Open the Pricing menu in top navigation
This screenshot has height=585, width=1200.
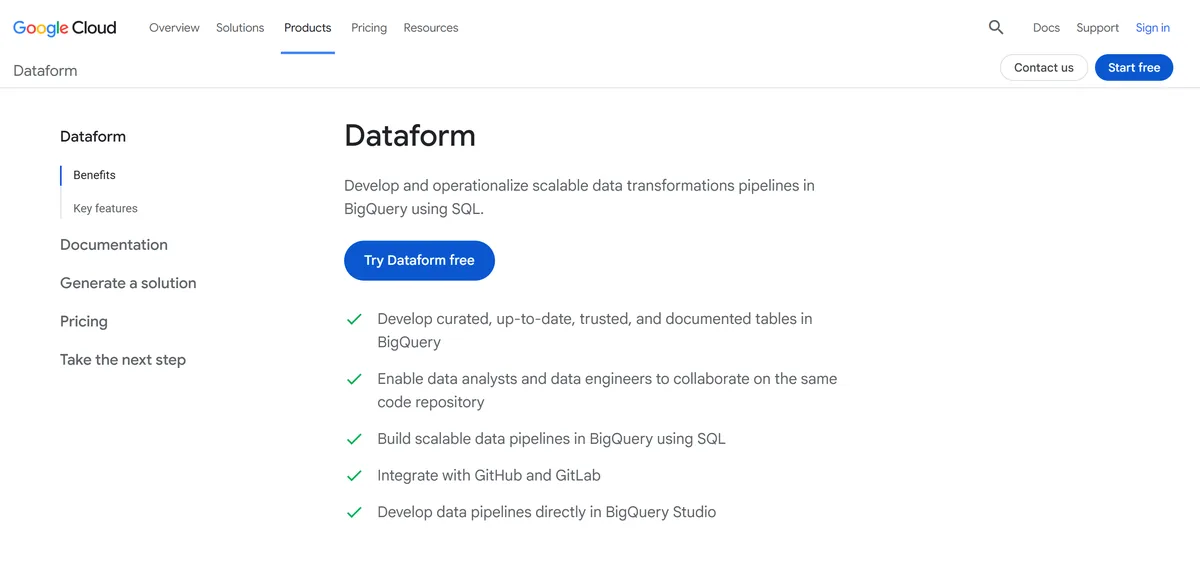[369, 28]
